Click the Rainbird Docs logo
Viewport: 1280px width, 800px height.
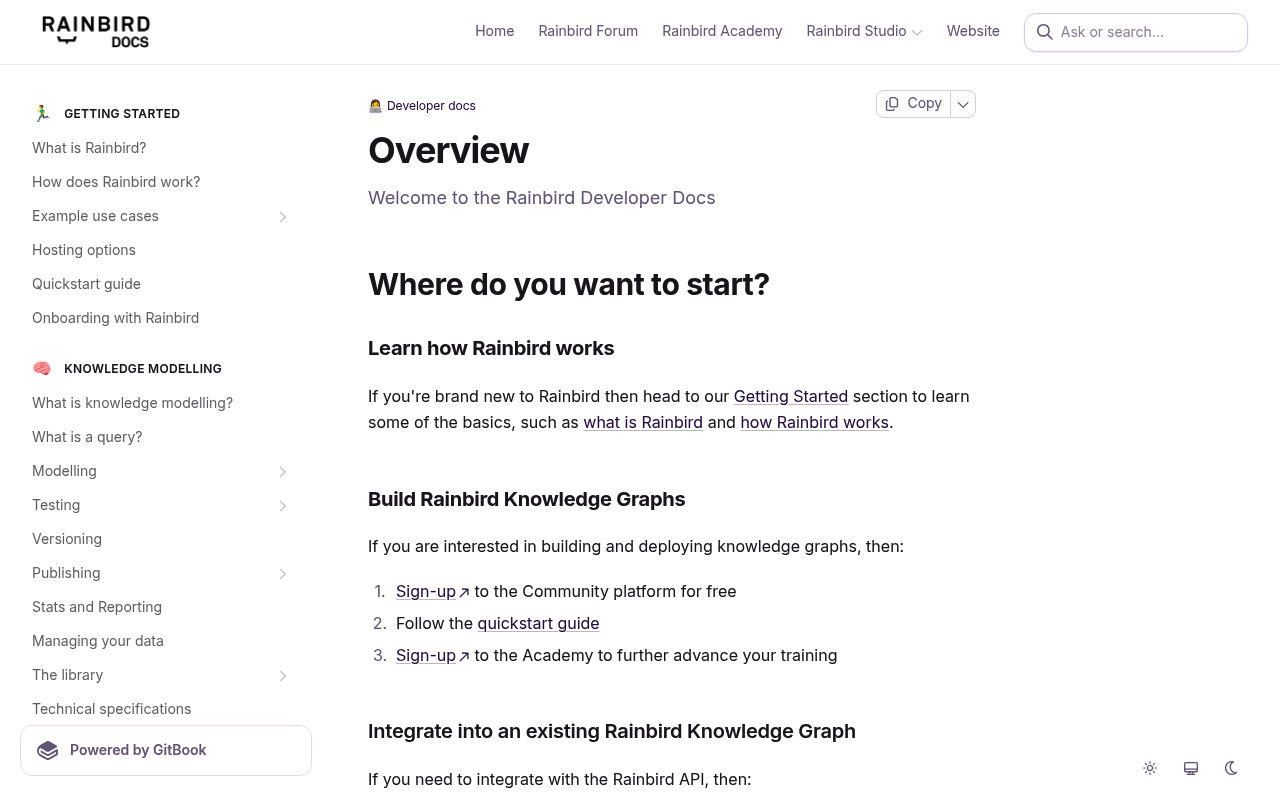point(96,32)
